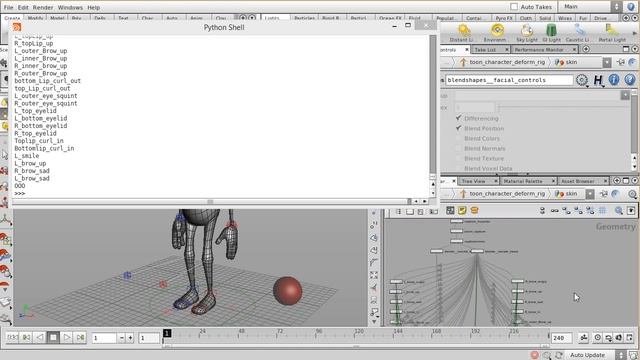The width and height of the screenshot is (640, 360).
Task: Jump to the last frame button
Action: pyautogui.click(x=80, y=337)
